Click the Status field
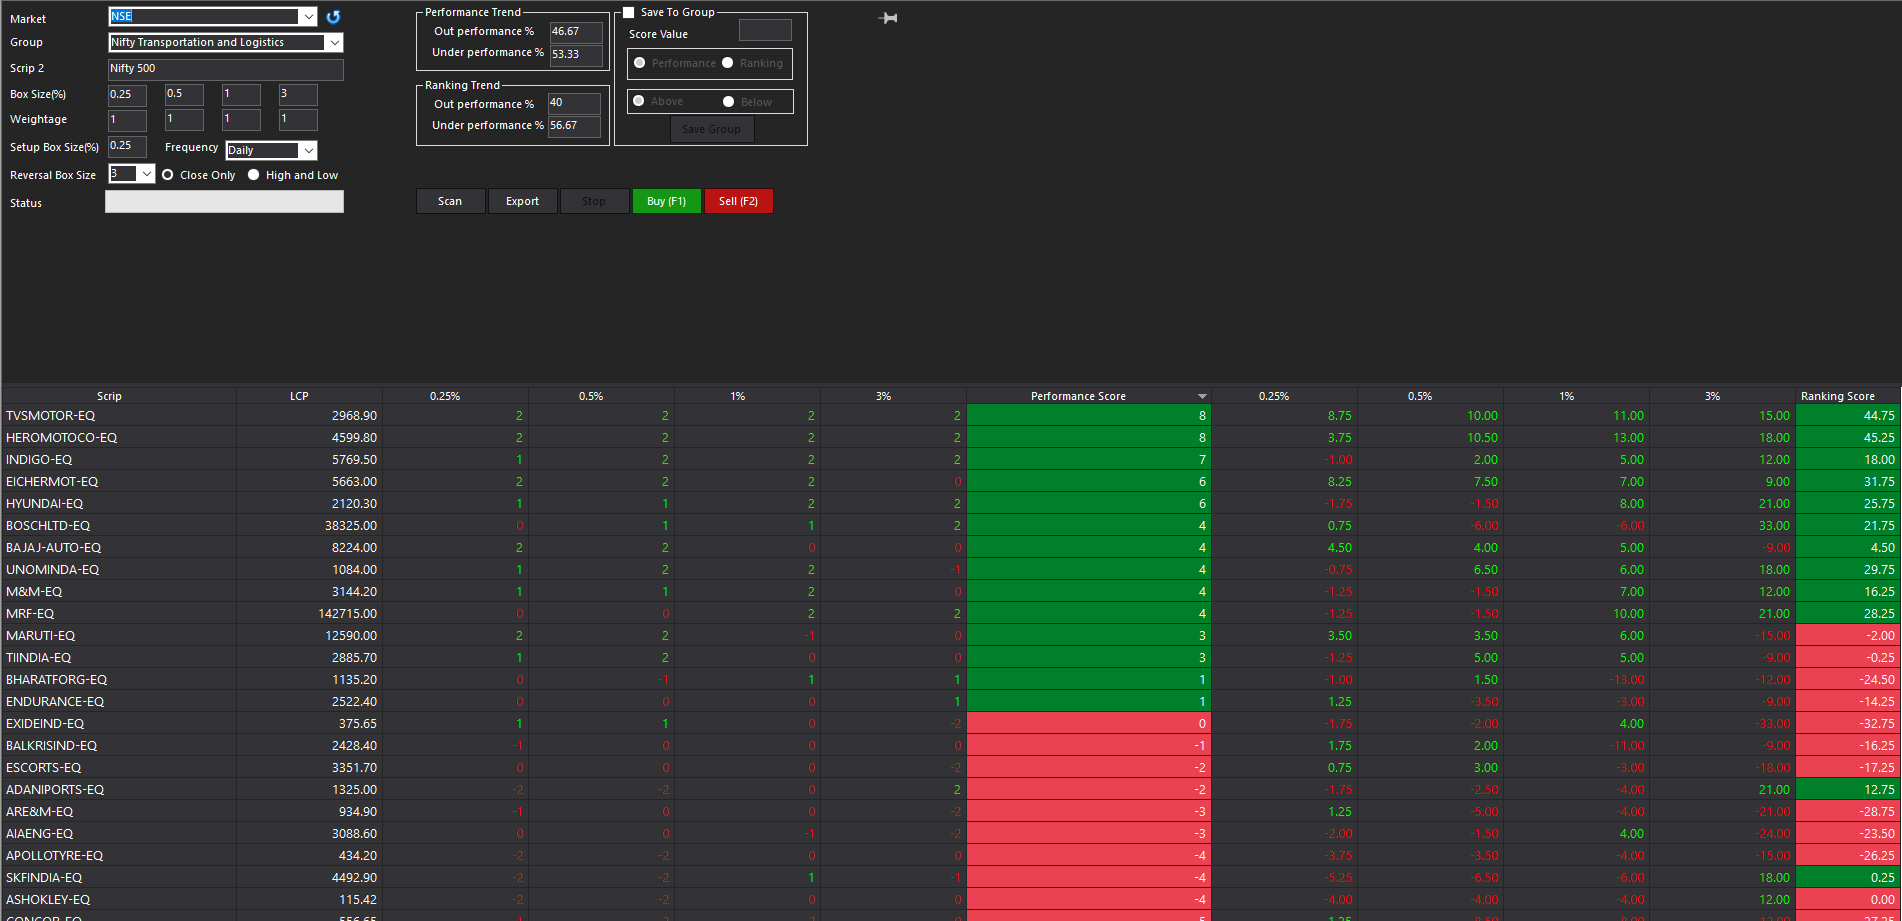1902x921 pixels. click(x=225, y=202)
